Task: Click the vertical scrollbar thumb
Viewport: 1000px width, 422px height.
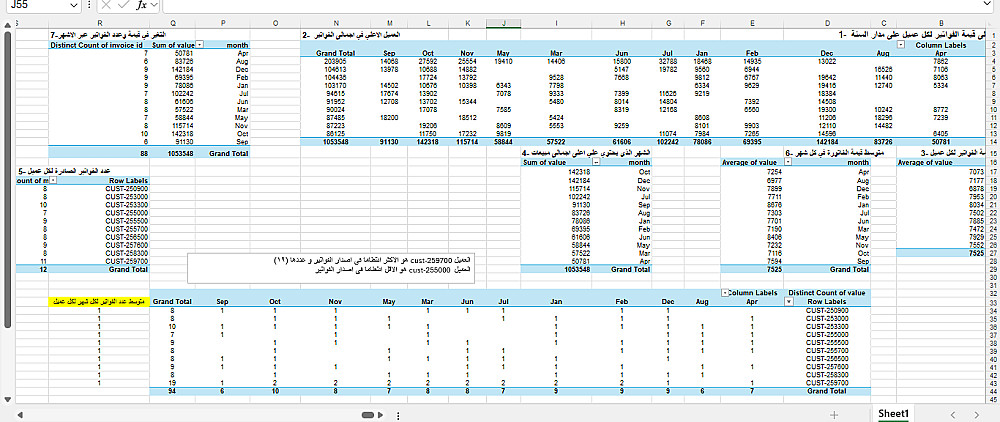Action: (x=7, y=180)
